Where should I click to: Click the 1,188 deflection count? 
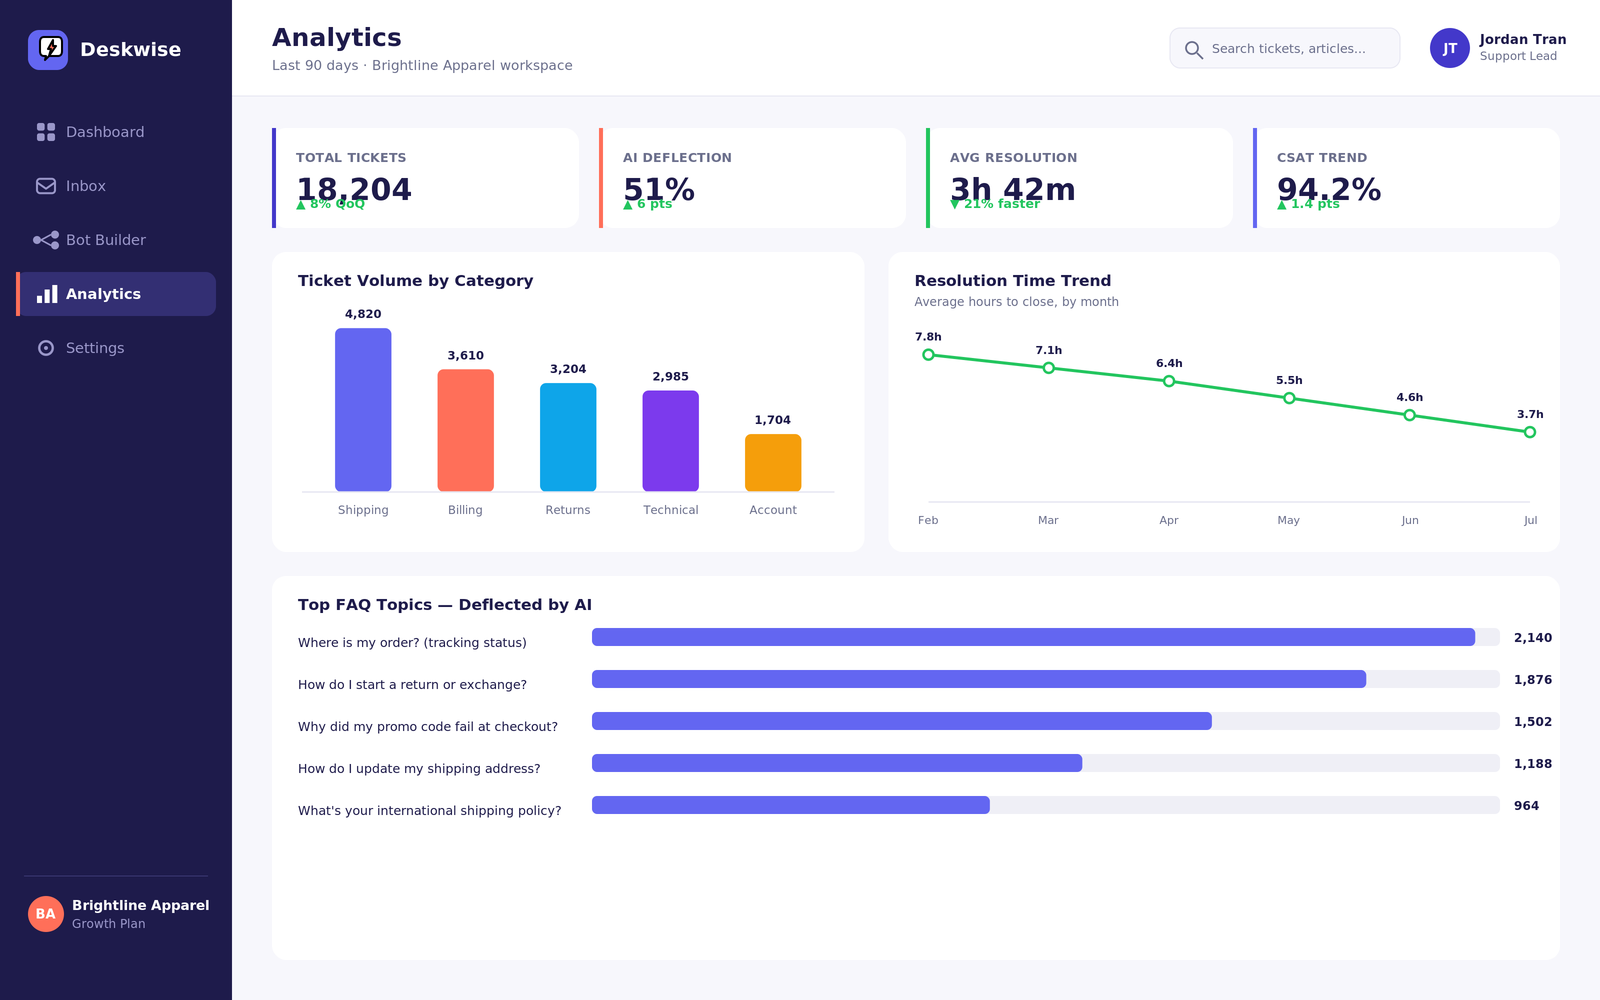click(1533, 764)
